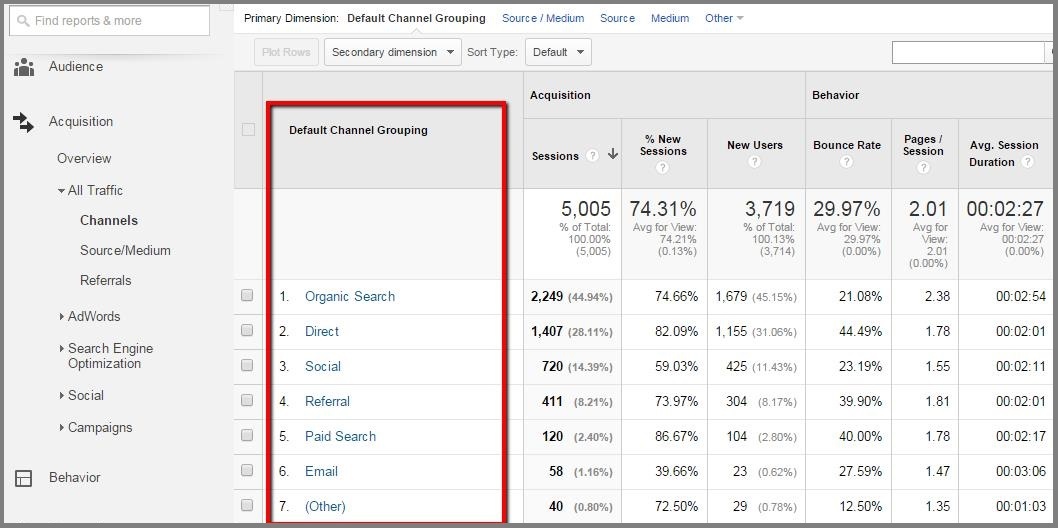1058x528 pixels.
Task: Click the Avg. Session Duration help icon
Action: click(x=1027, y=162)
